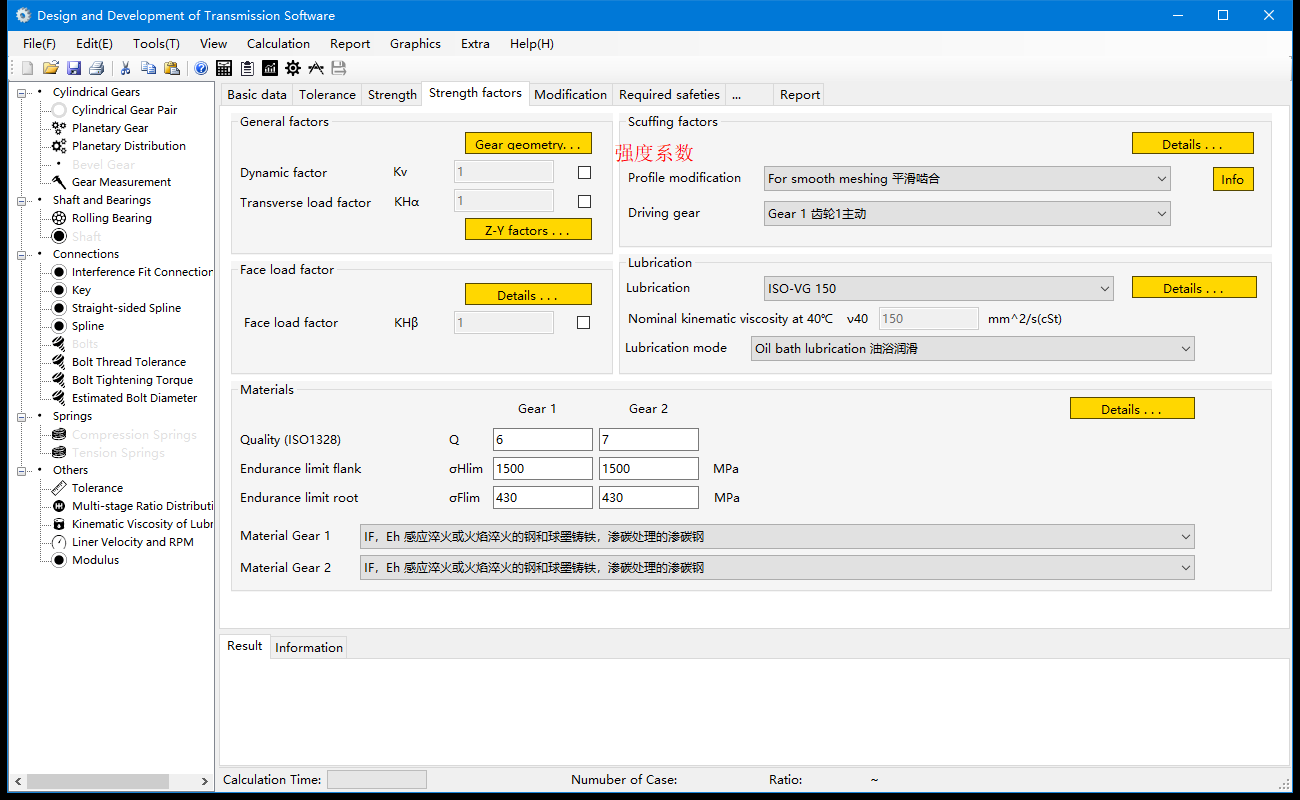Collapse the Shaft and Bearings node

[22, 200]
